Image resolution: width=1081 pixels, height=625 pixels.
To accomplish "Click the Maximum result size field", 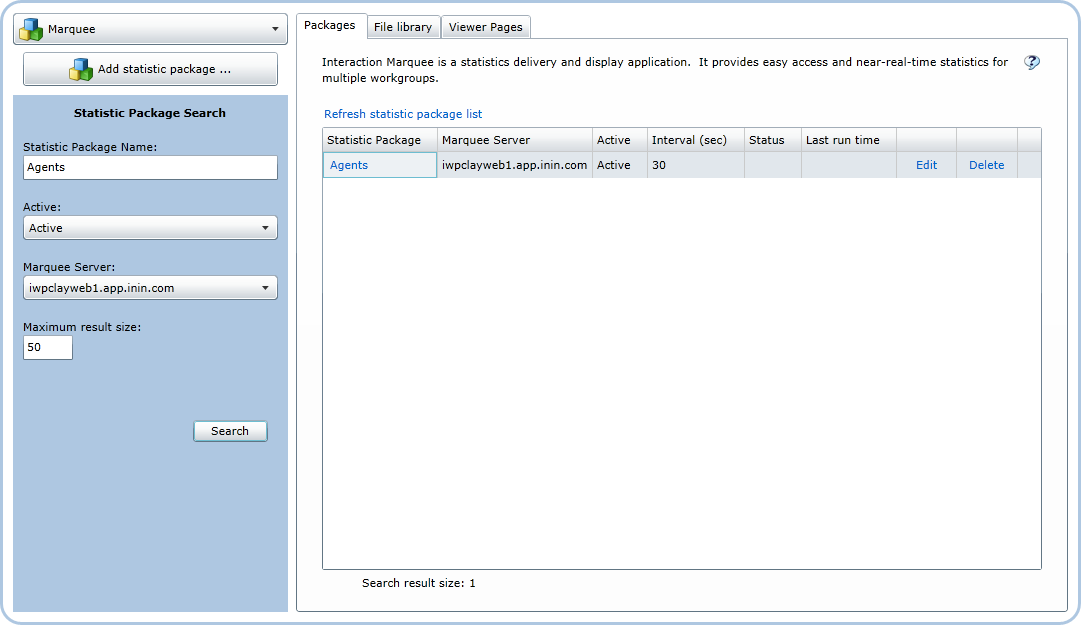I will pyautogui.click(x=48, y=348).
